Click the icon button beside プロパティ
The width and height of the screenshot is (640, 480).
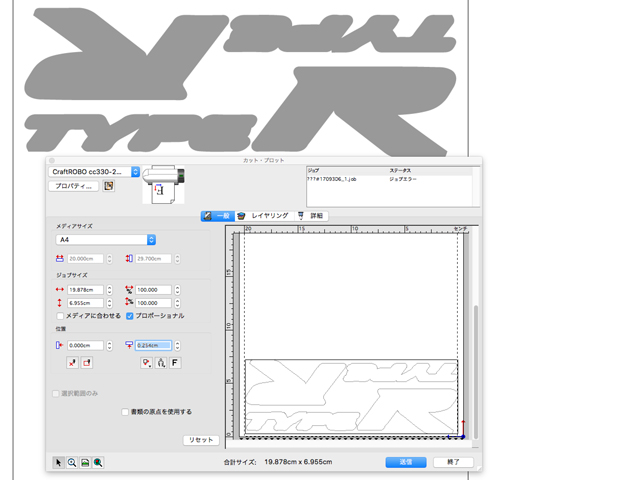pyautogui.click(x=109, y=186)
